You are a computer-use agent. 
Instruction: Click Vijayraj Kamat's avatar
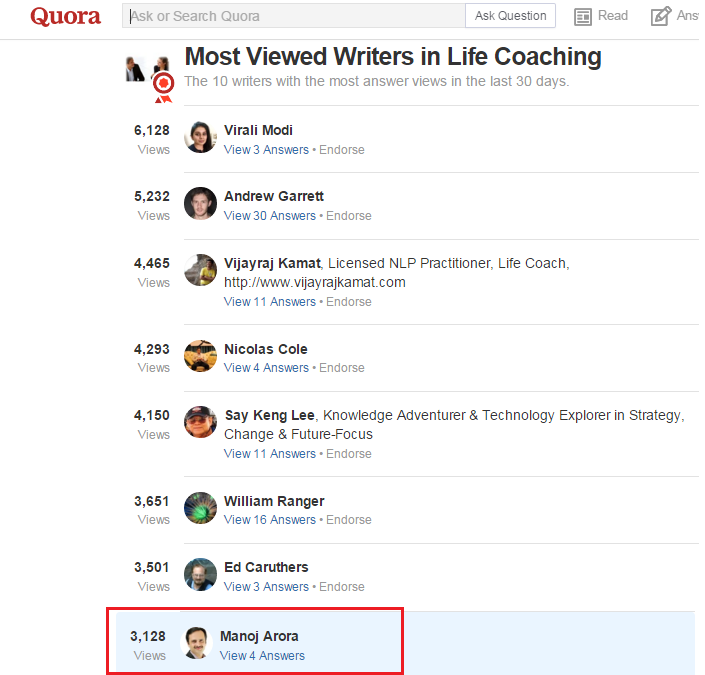(201, 270)
